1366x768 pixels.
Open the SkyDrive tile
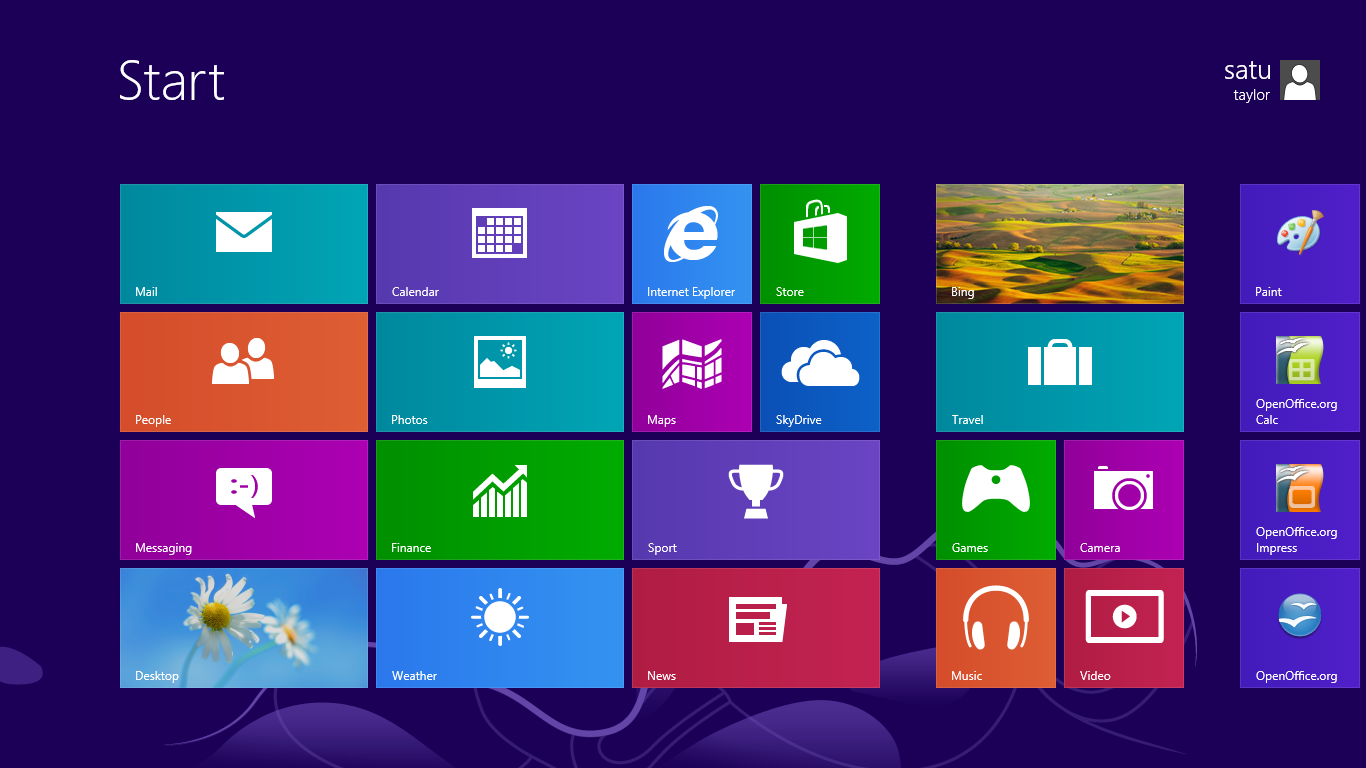coord(820,372)
